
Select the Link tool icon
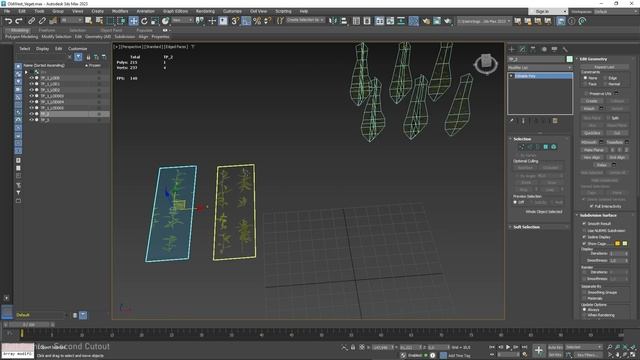pos(31,21)
